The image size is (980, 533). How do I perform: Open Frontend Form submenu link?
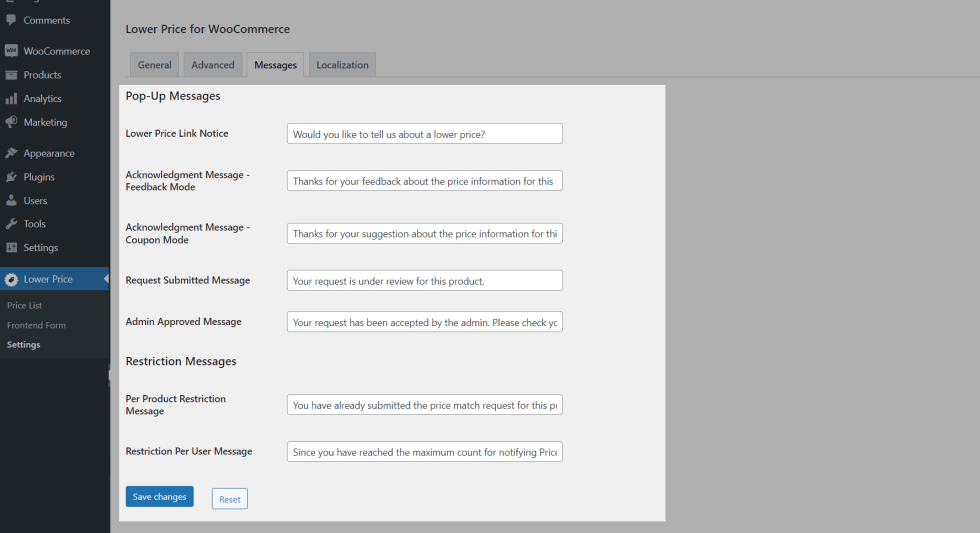pos(36,325)
